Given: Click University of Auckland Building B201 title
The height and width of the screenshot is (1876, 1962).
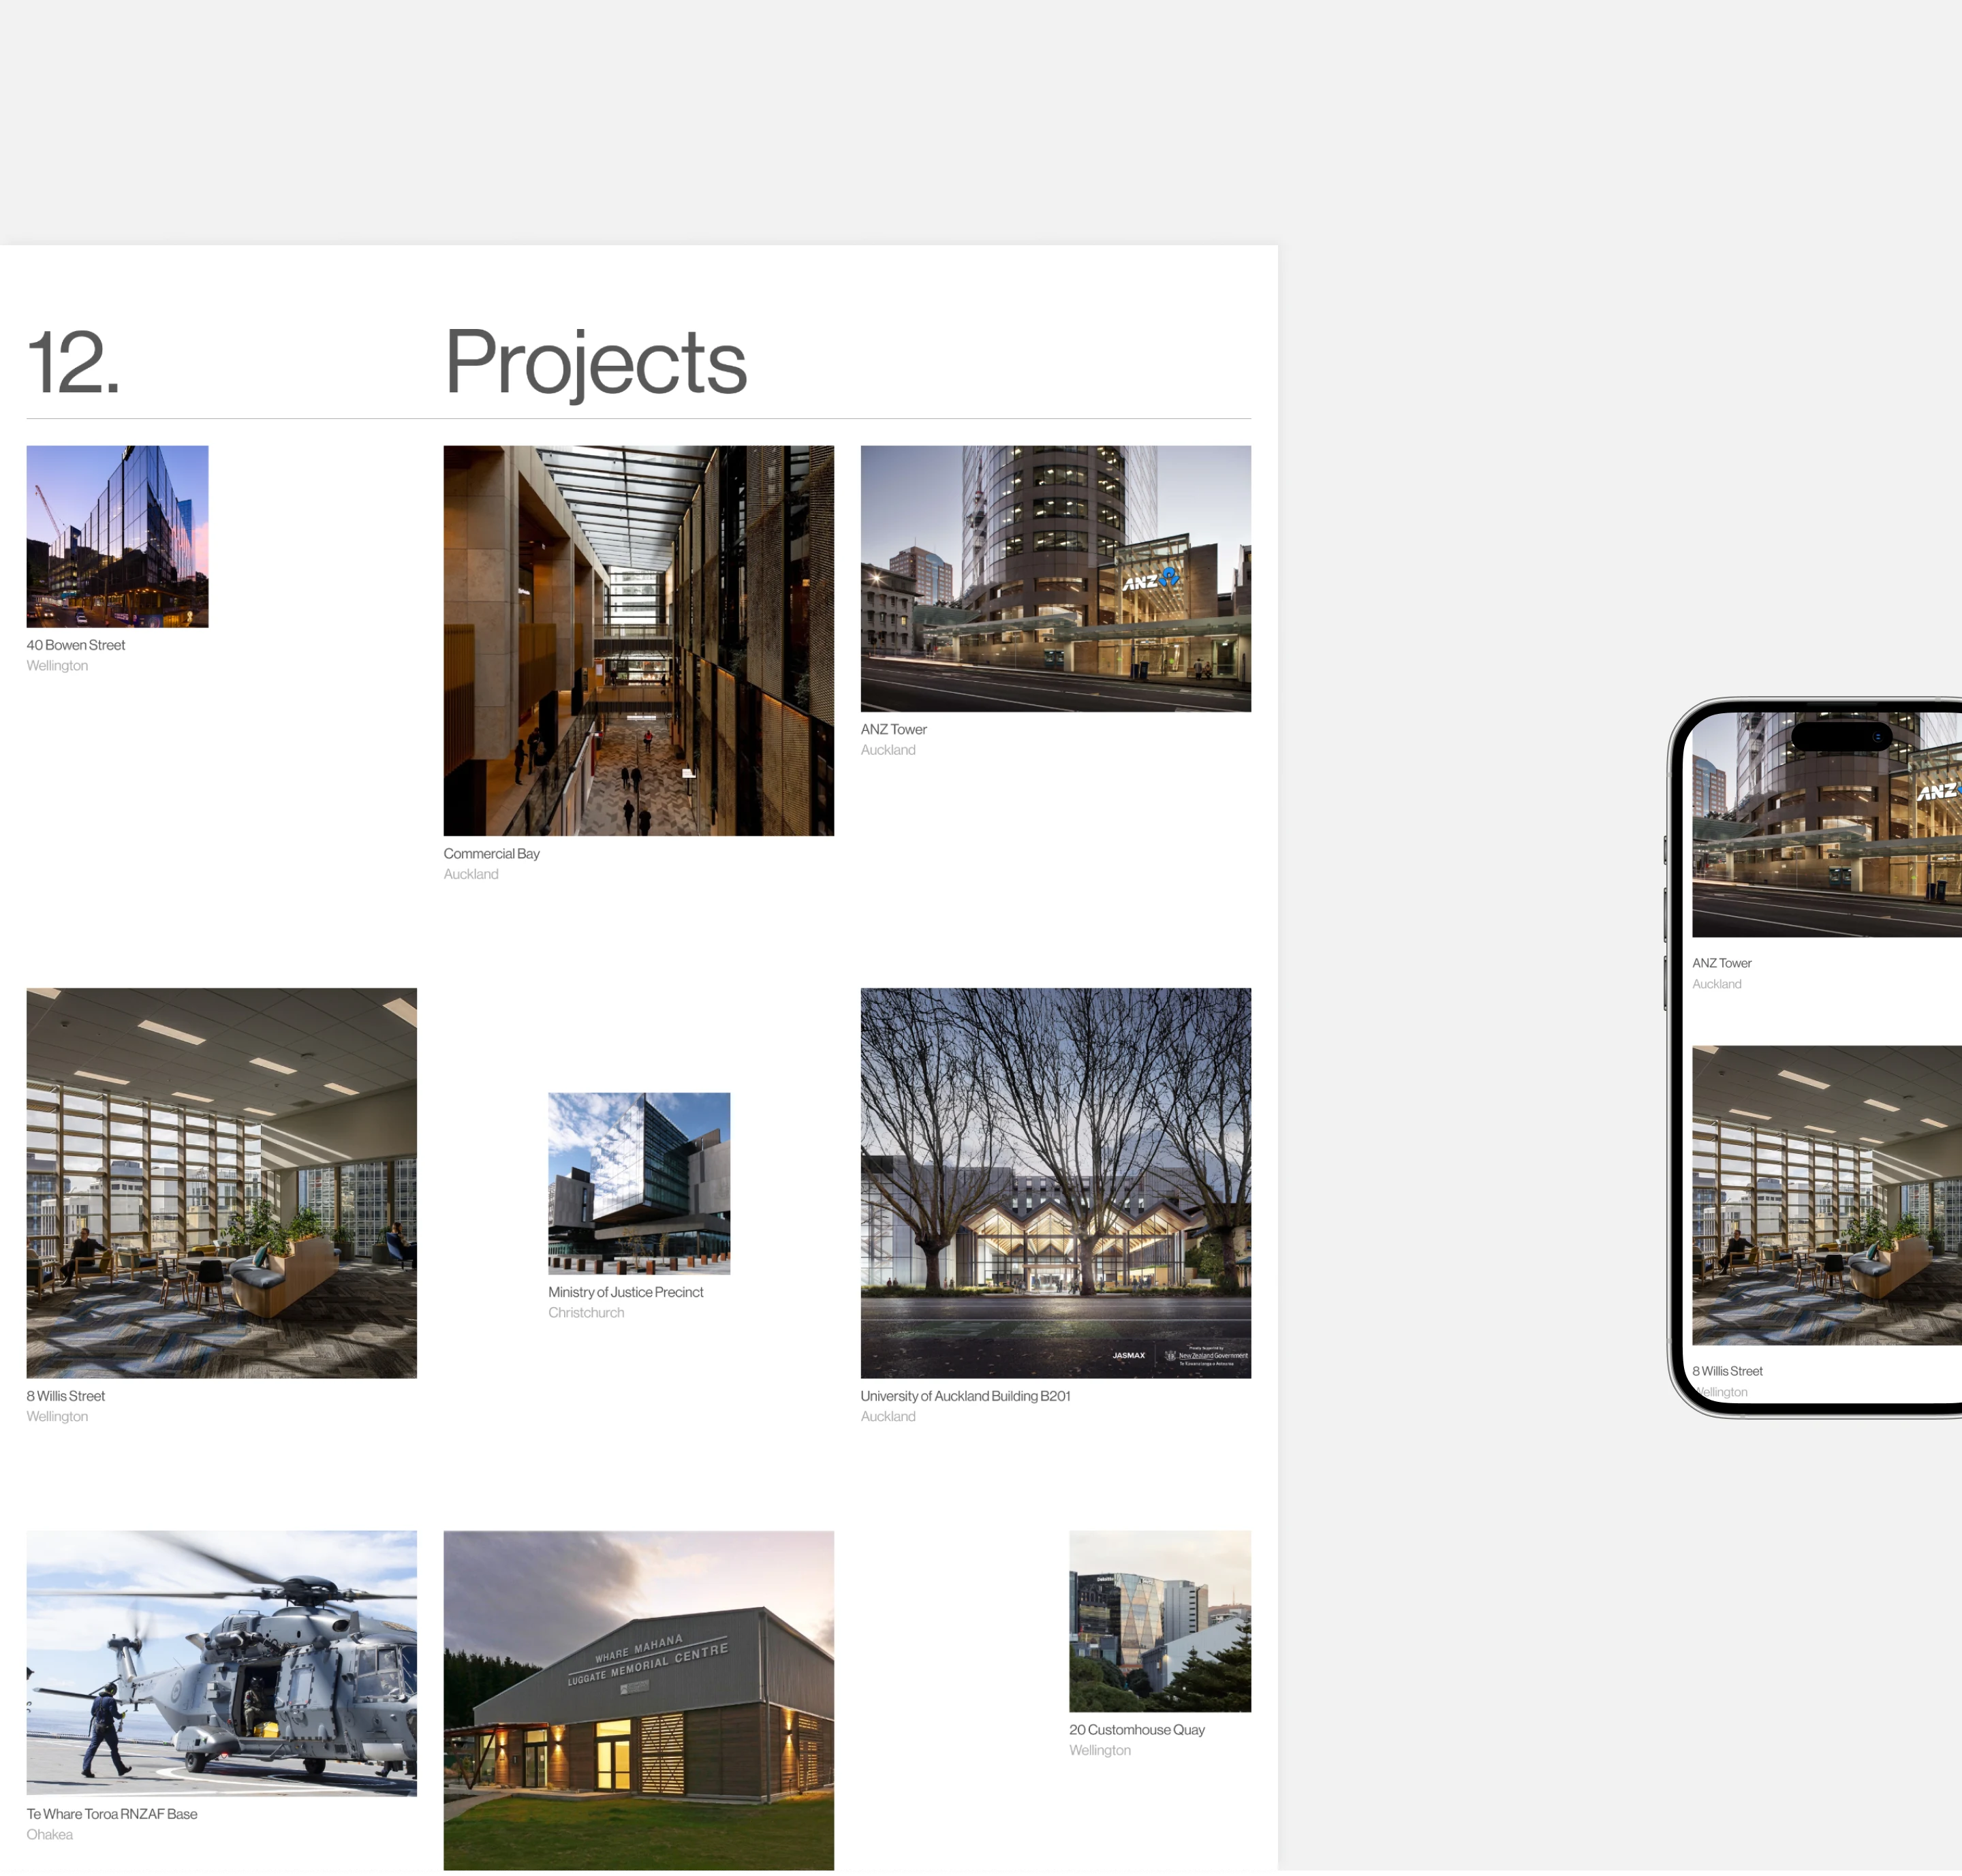Looking at the screenshot, I should (965, 1396).
